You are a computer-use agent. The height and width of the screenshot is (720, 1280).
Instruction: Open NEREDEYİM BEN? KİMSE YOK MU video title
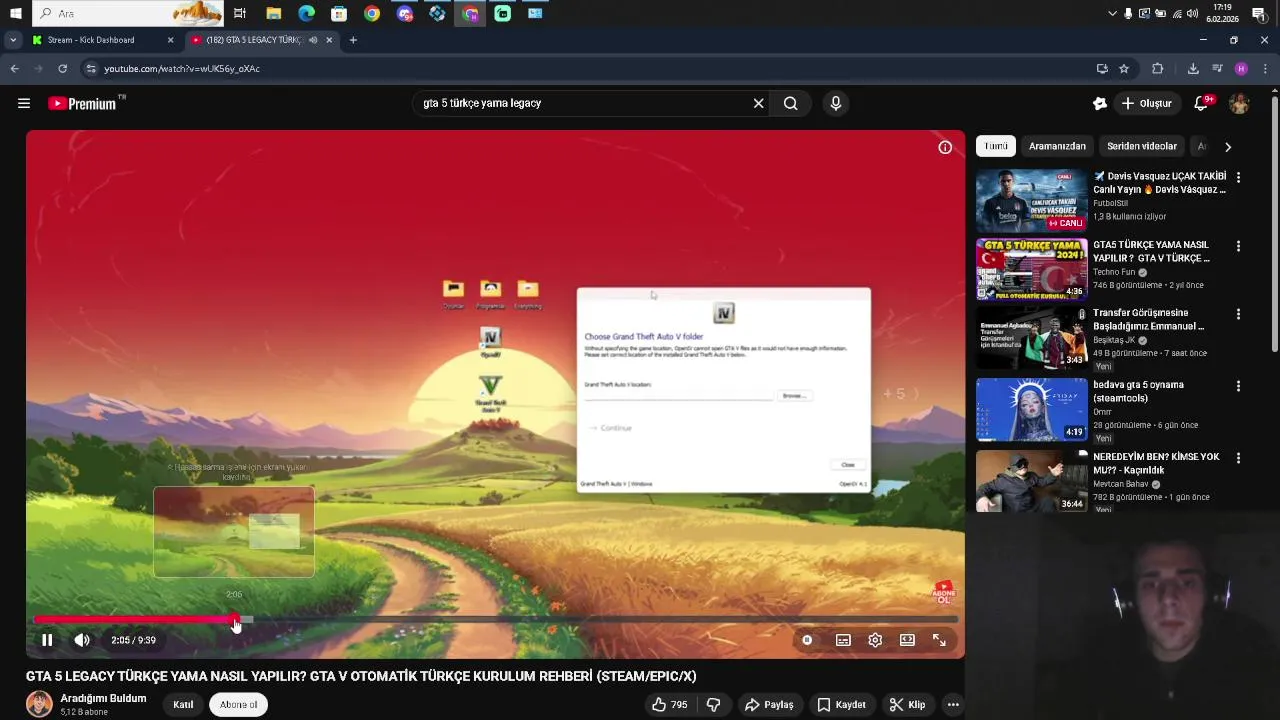click(x=1156, y=463)
